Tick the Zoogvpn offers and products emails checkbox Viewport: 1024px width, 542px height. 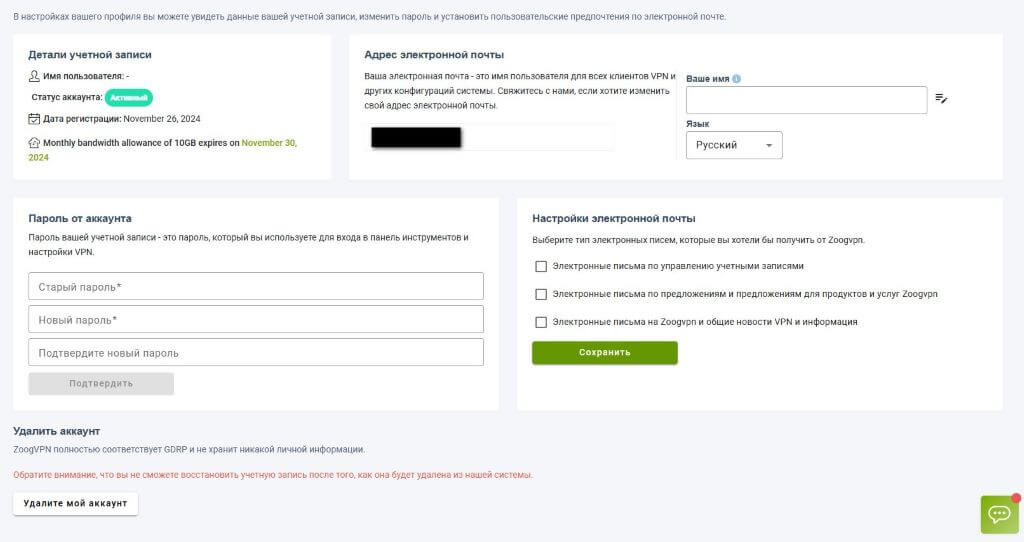tap(541, 295)
